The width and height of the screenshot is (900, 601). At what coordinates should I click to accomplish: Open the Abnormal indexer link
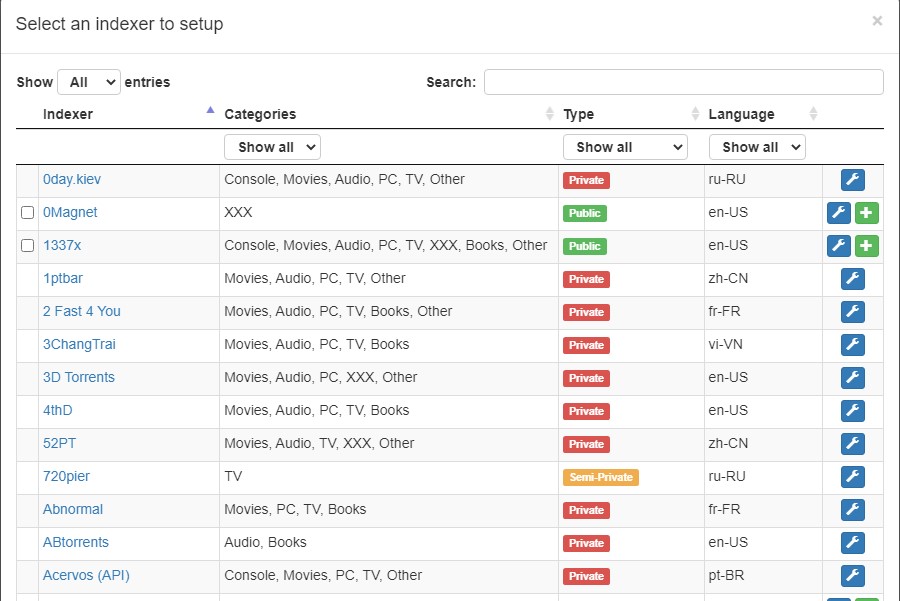tap(73, 509)
